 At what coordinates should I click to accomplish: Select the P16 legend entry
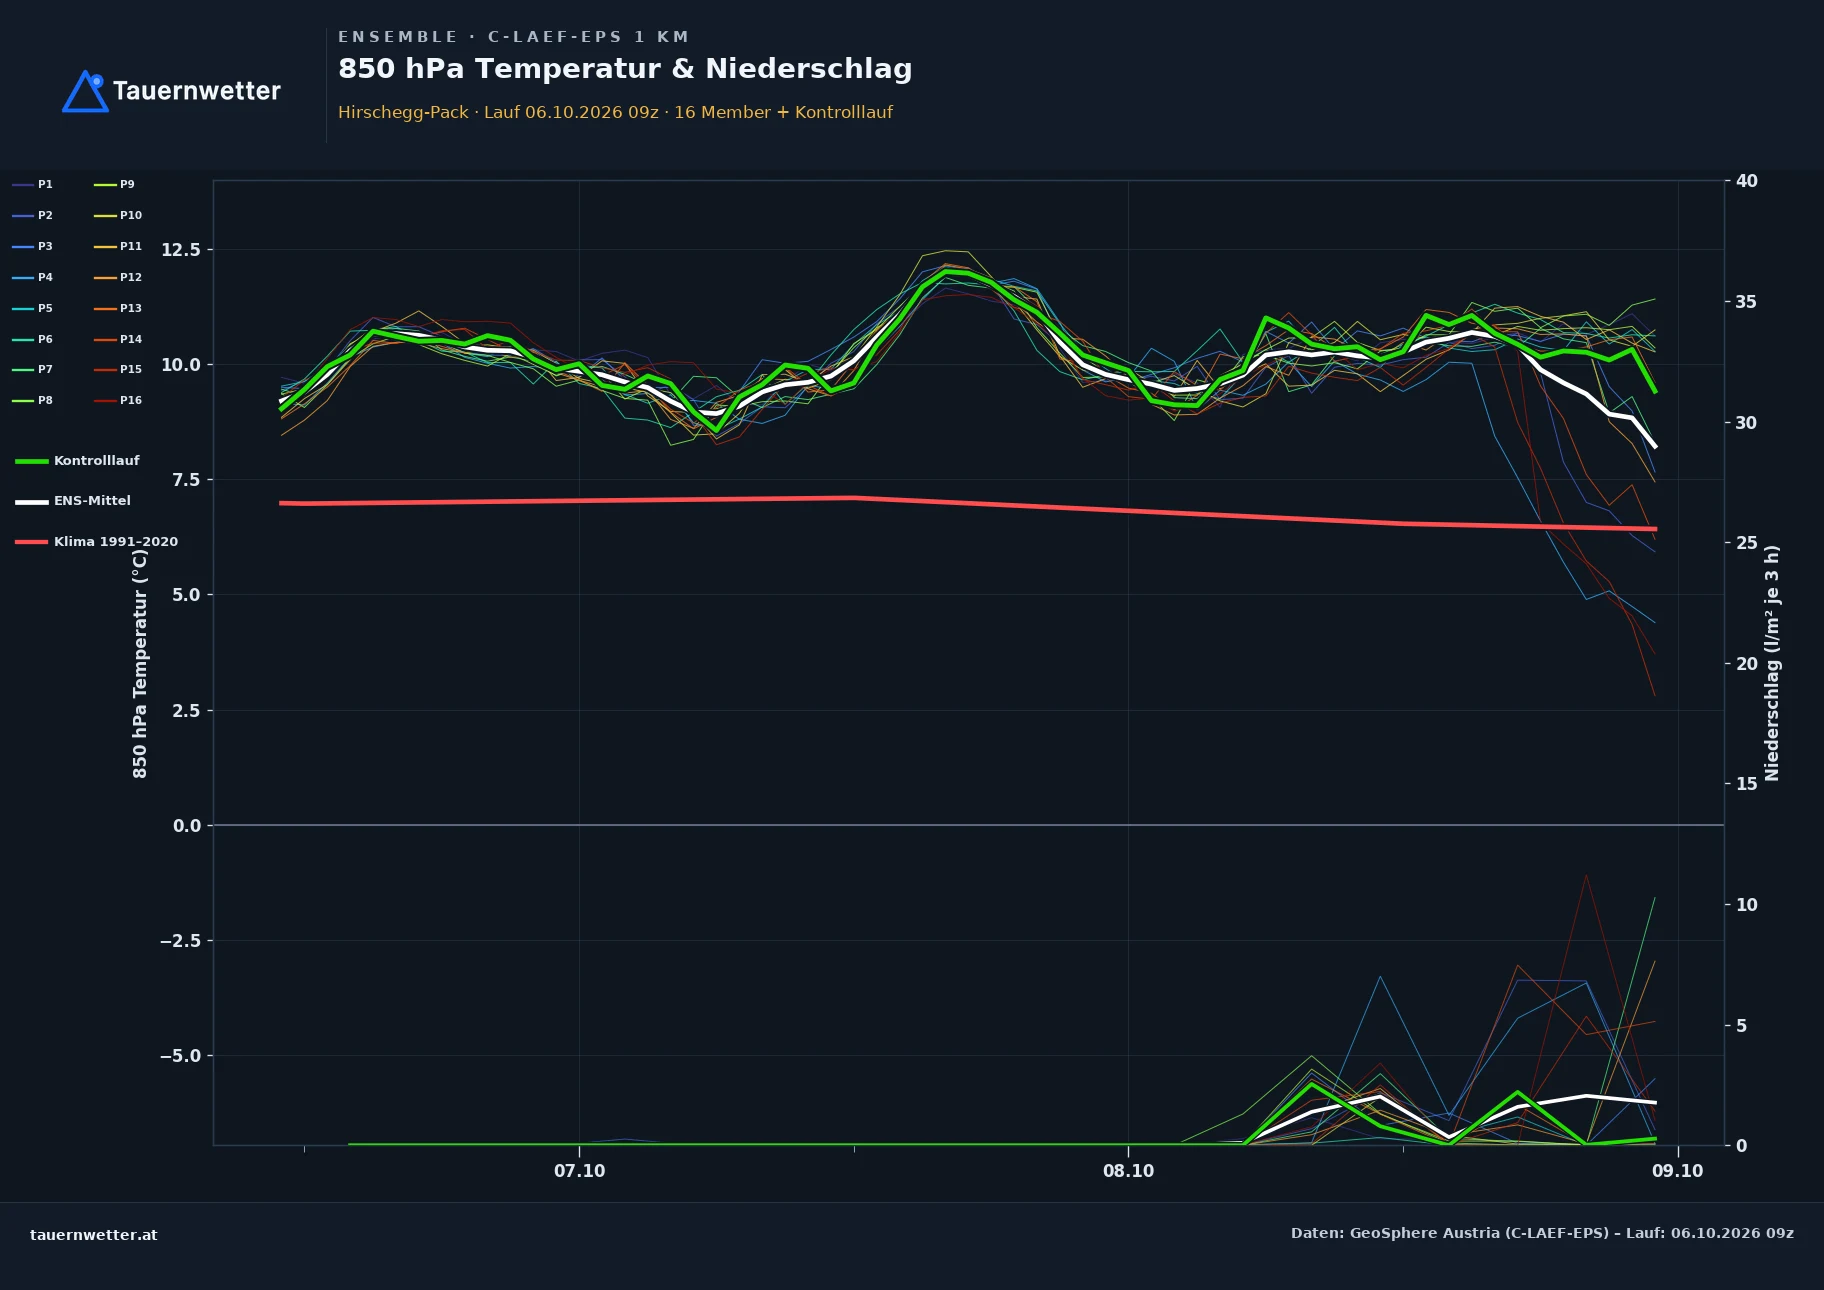click(118, 400)
